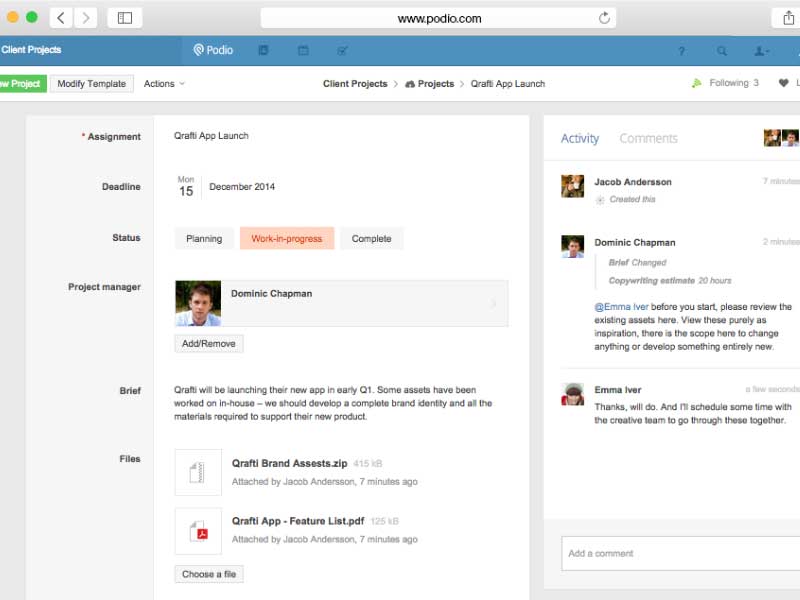Screen dimensions: 800x600
Task: Click the Podio logo in the header
Action: click(x=213, y=50)
